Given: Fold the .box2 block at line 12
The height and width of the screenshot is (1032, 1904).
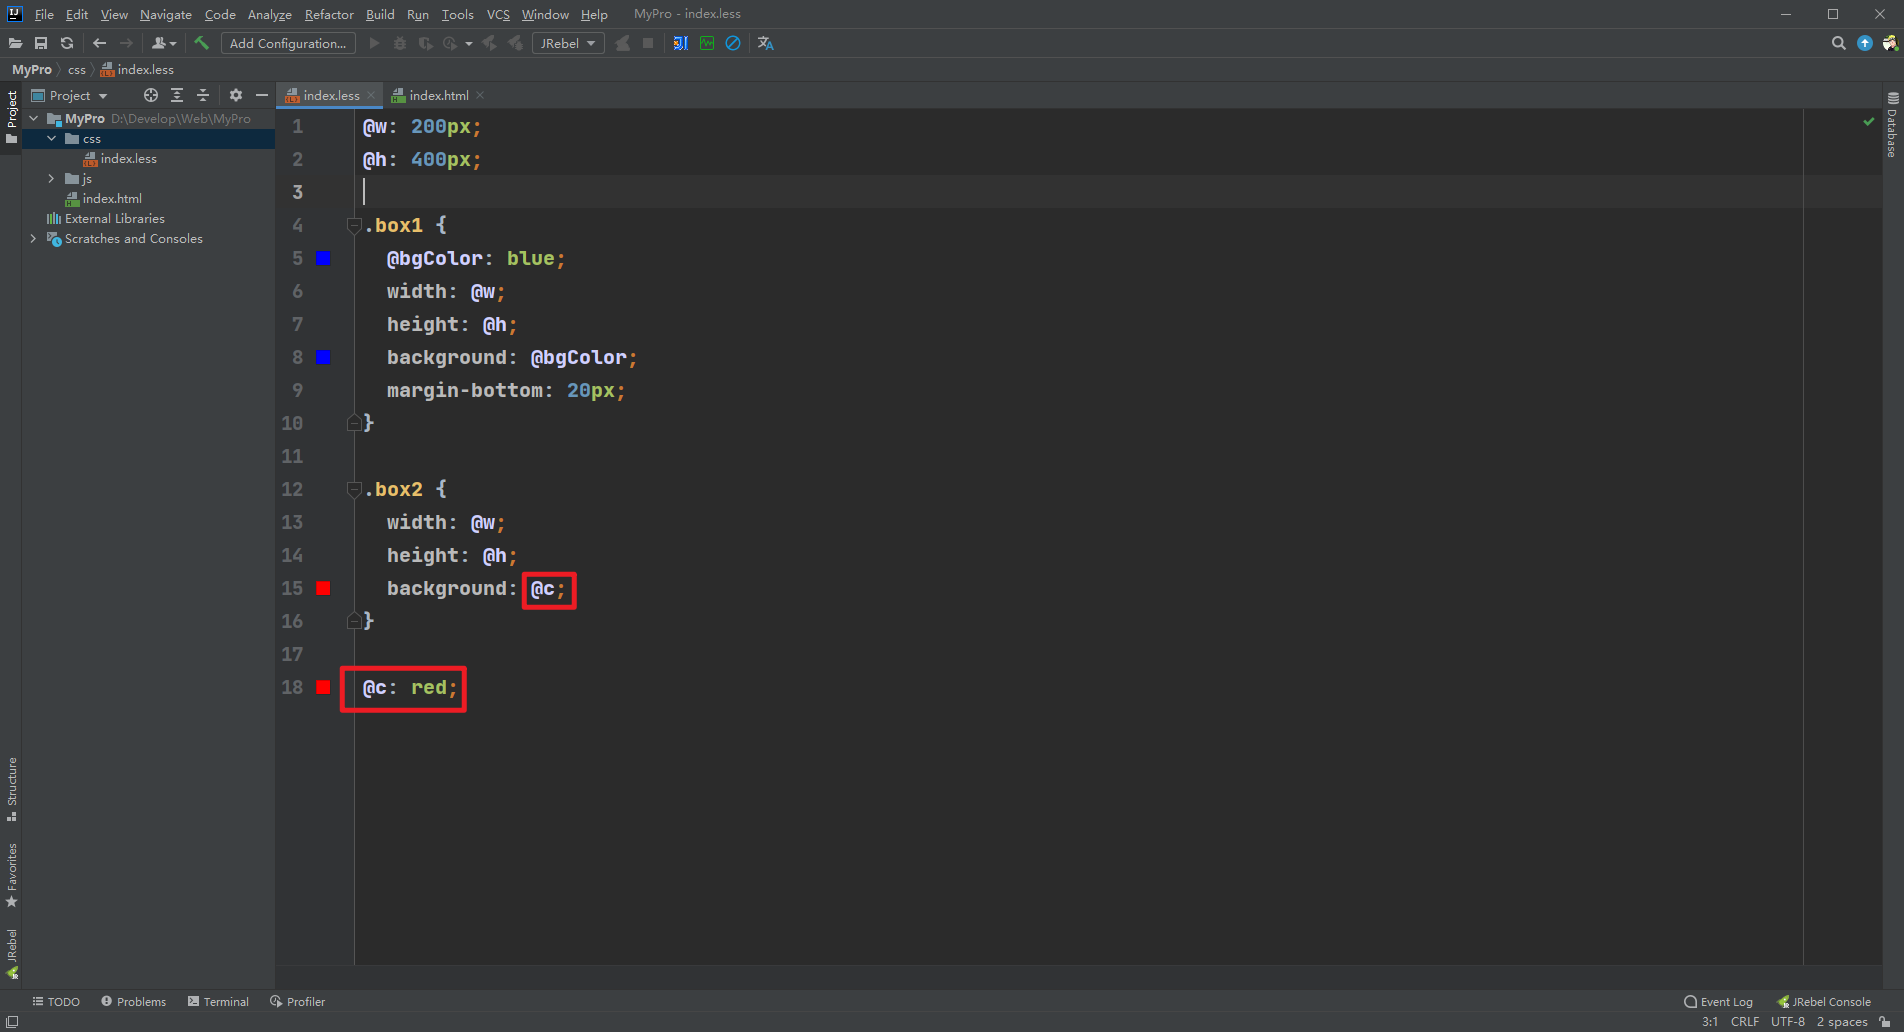Looking at the screenshot, I should (x=354, y=489).
